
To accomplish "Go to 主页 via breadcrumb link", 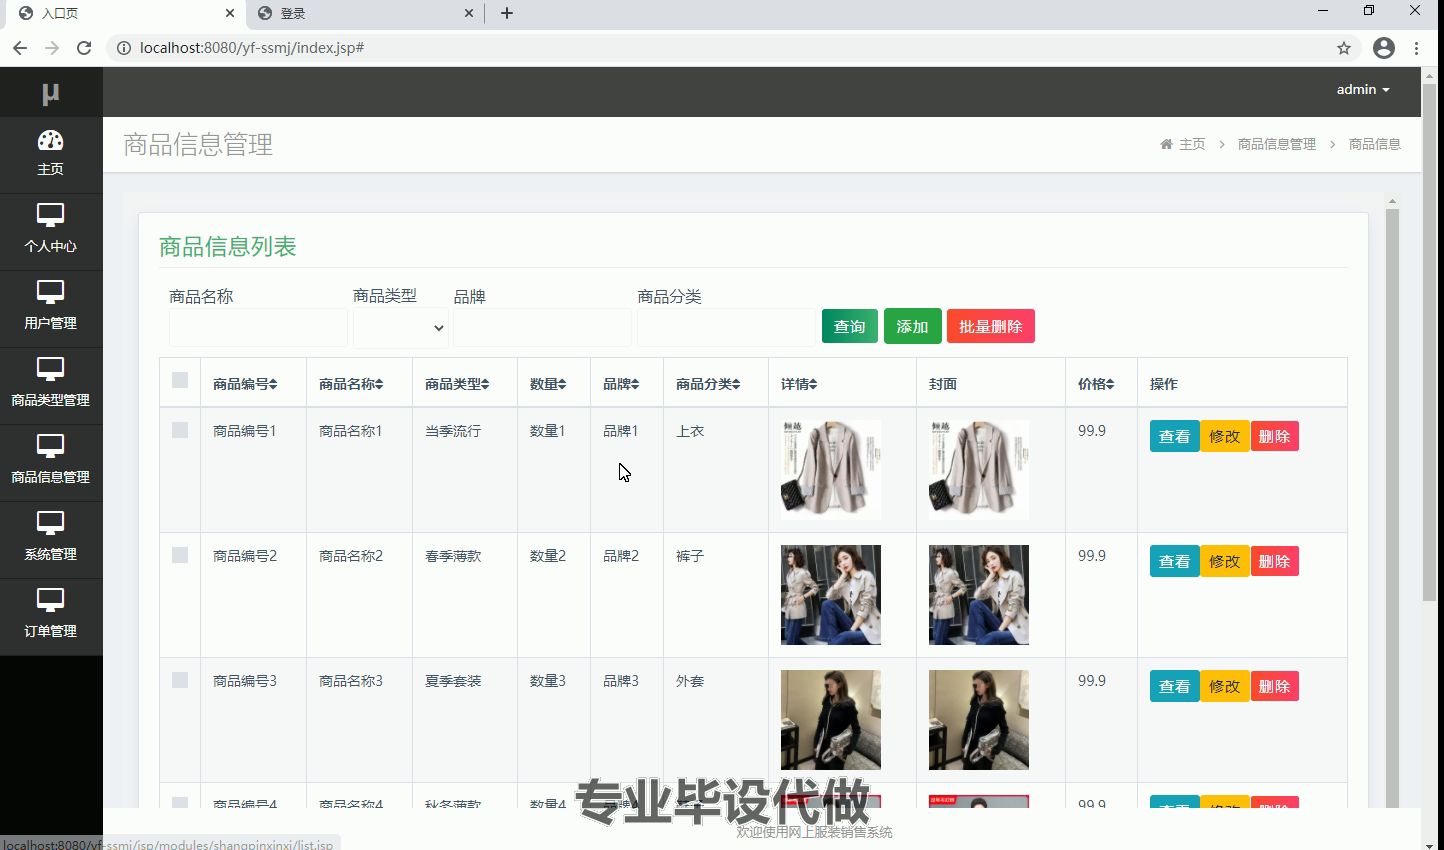I will (1192, 144).
